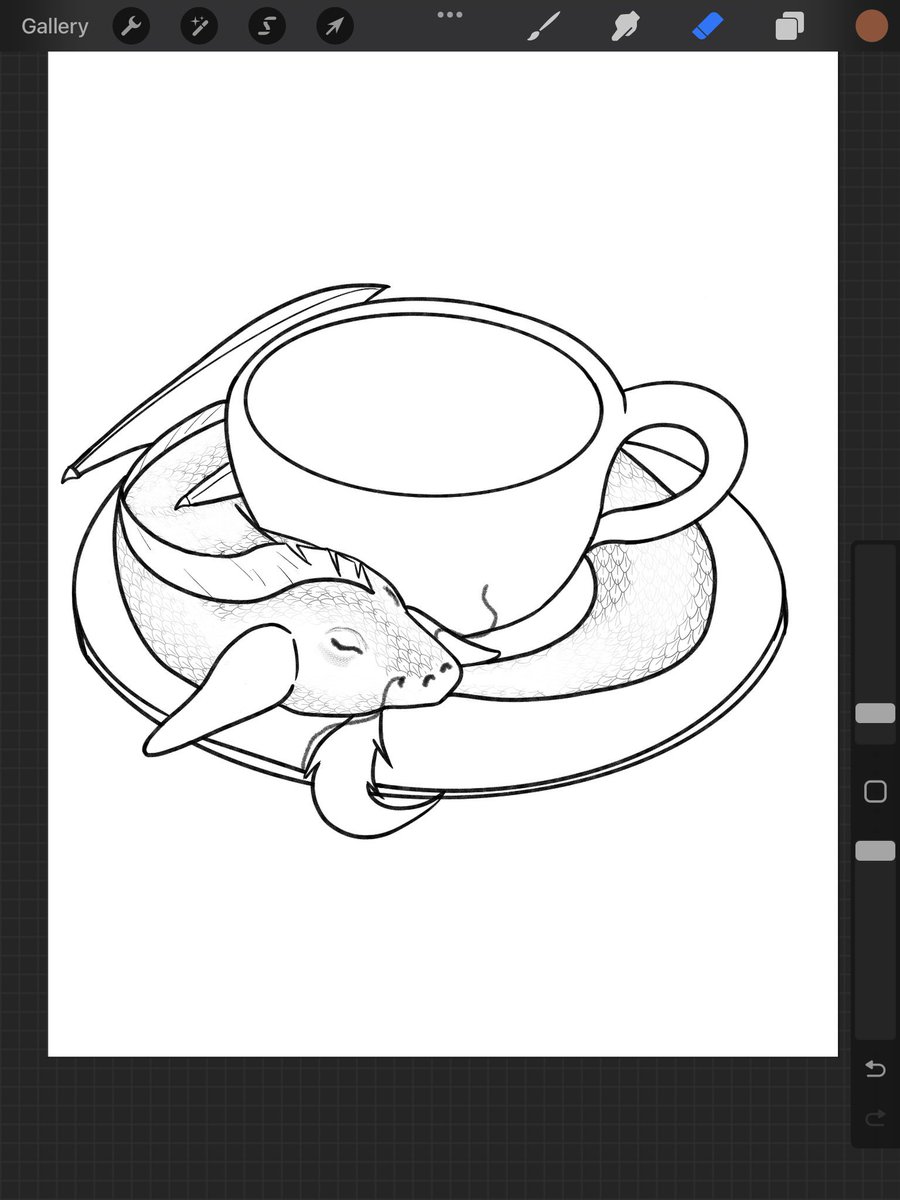900x1200 pixels.
Task: Tap inside the teacup opening on canvas
Action: point(422,405)
